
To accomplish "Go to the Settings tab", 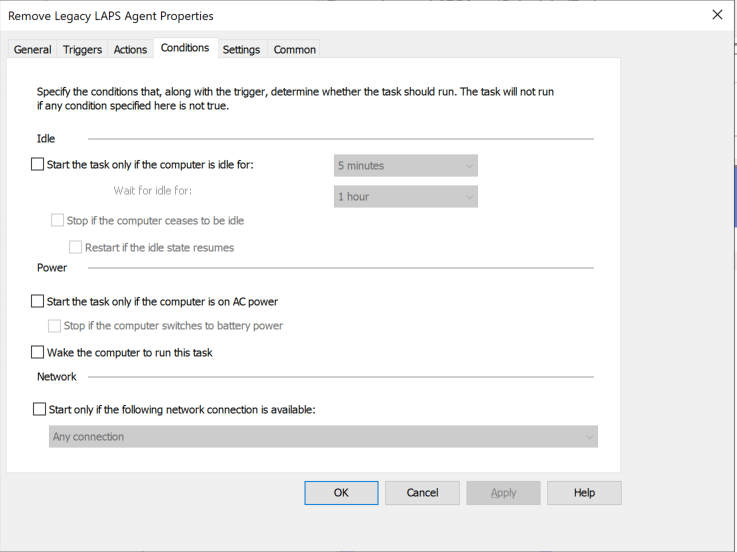I will 241,50.
